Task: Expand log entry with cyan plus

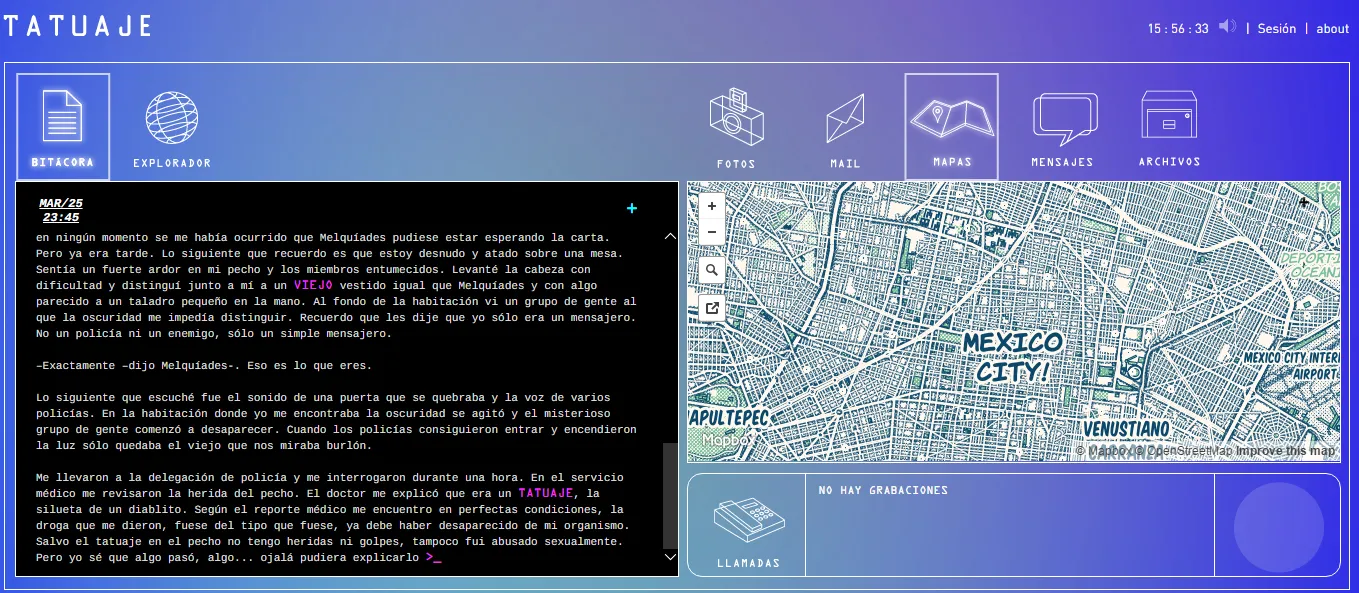Action: pos(632,208)
